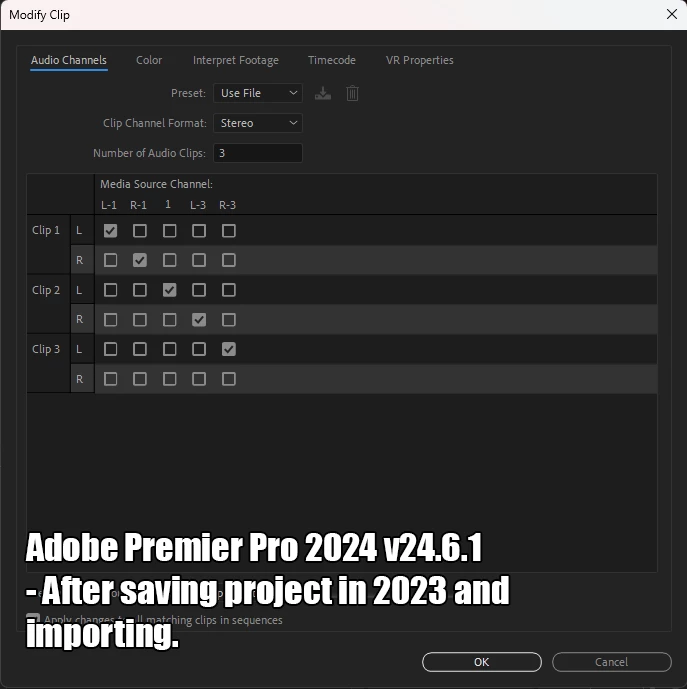Check Clip 1 R channel 1 checkbox
687x689 pixels.
point(170,261)
